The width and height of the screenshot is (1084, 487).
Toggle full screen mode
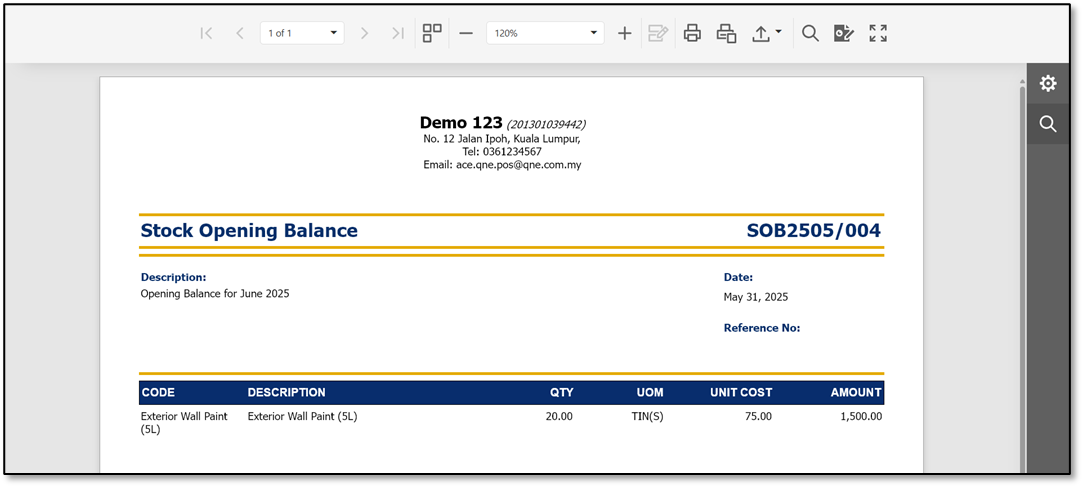pyautogui.click(x=878, y=33)
